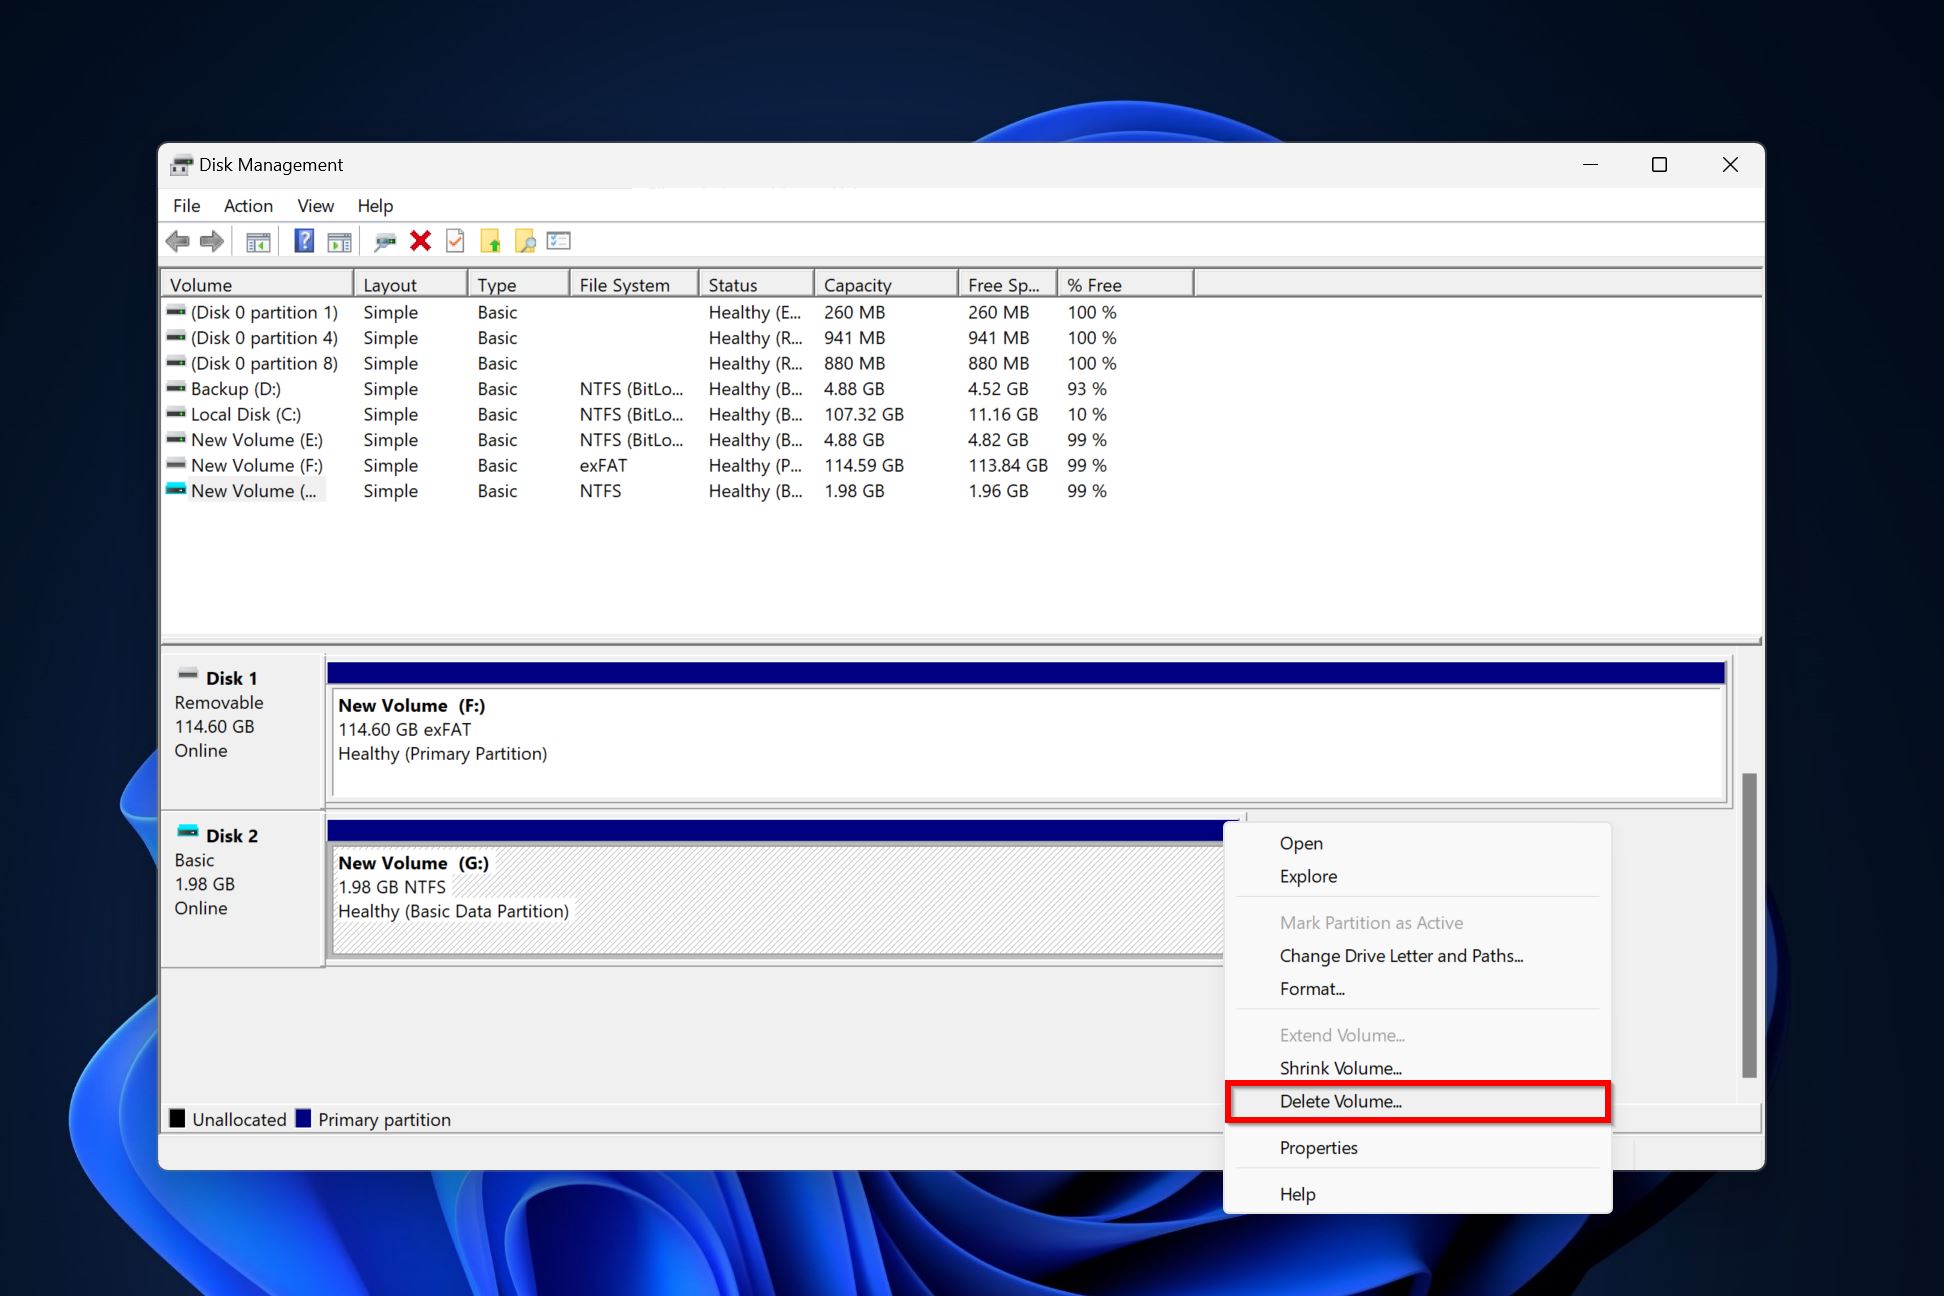1944x1296 pixels.
Task: Expand the Action menu in menu bar
Action: tap(246, 205)
